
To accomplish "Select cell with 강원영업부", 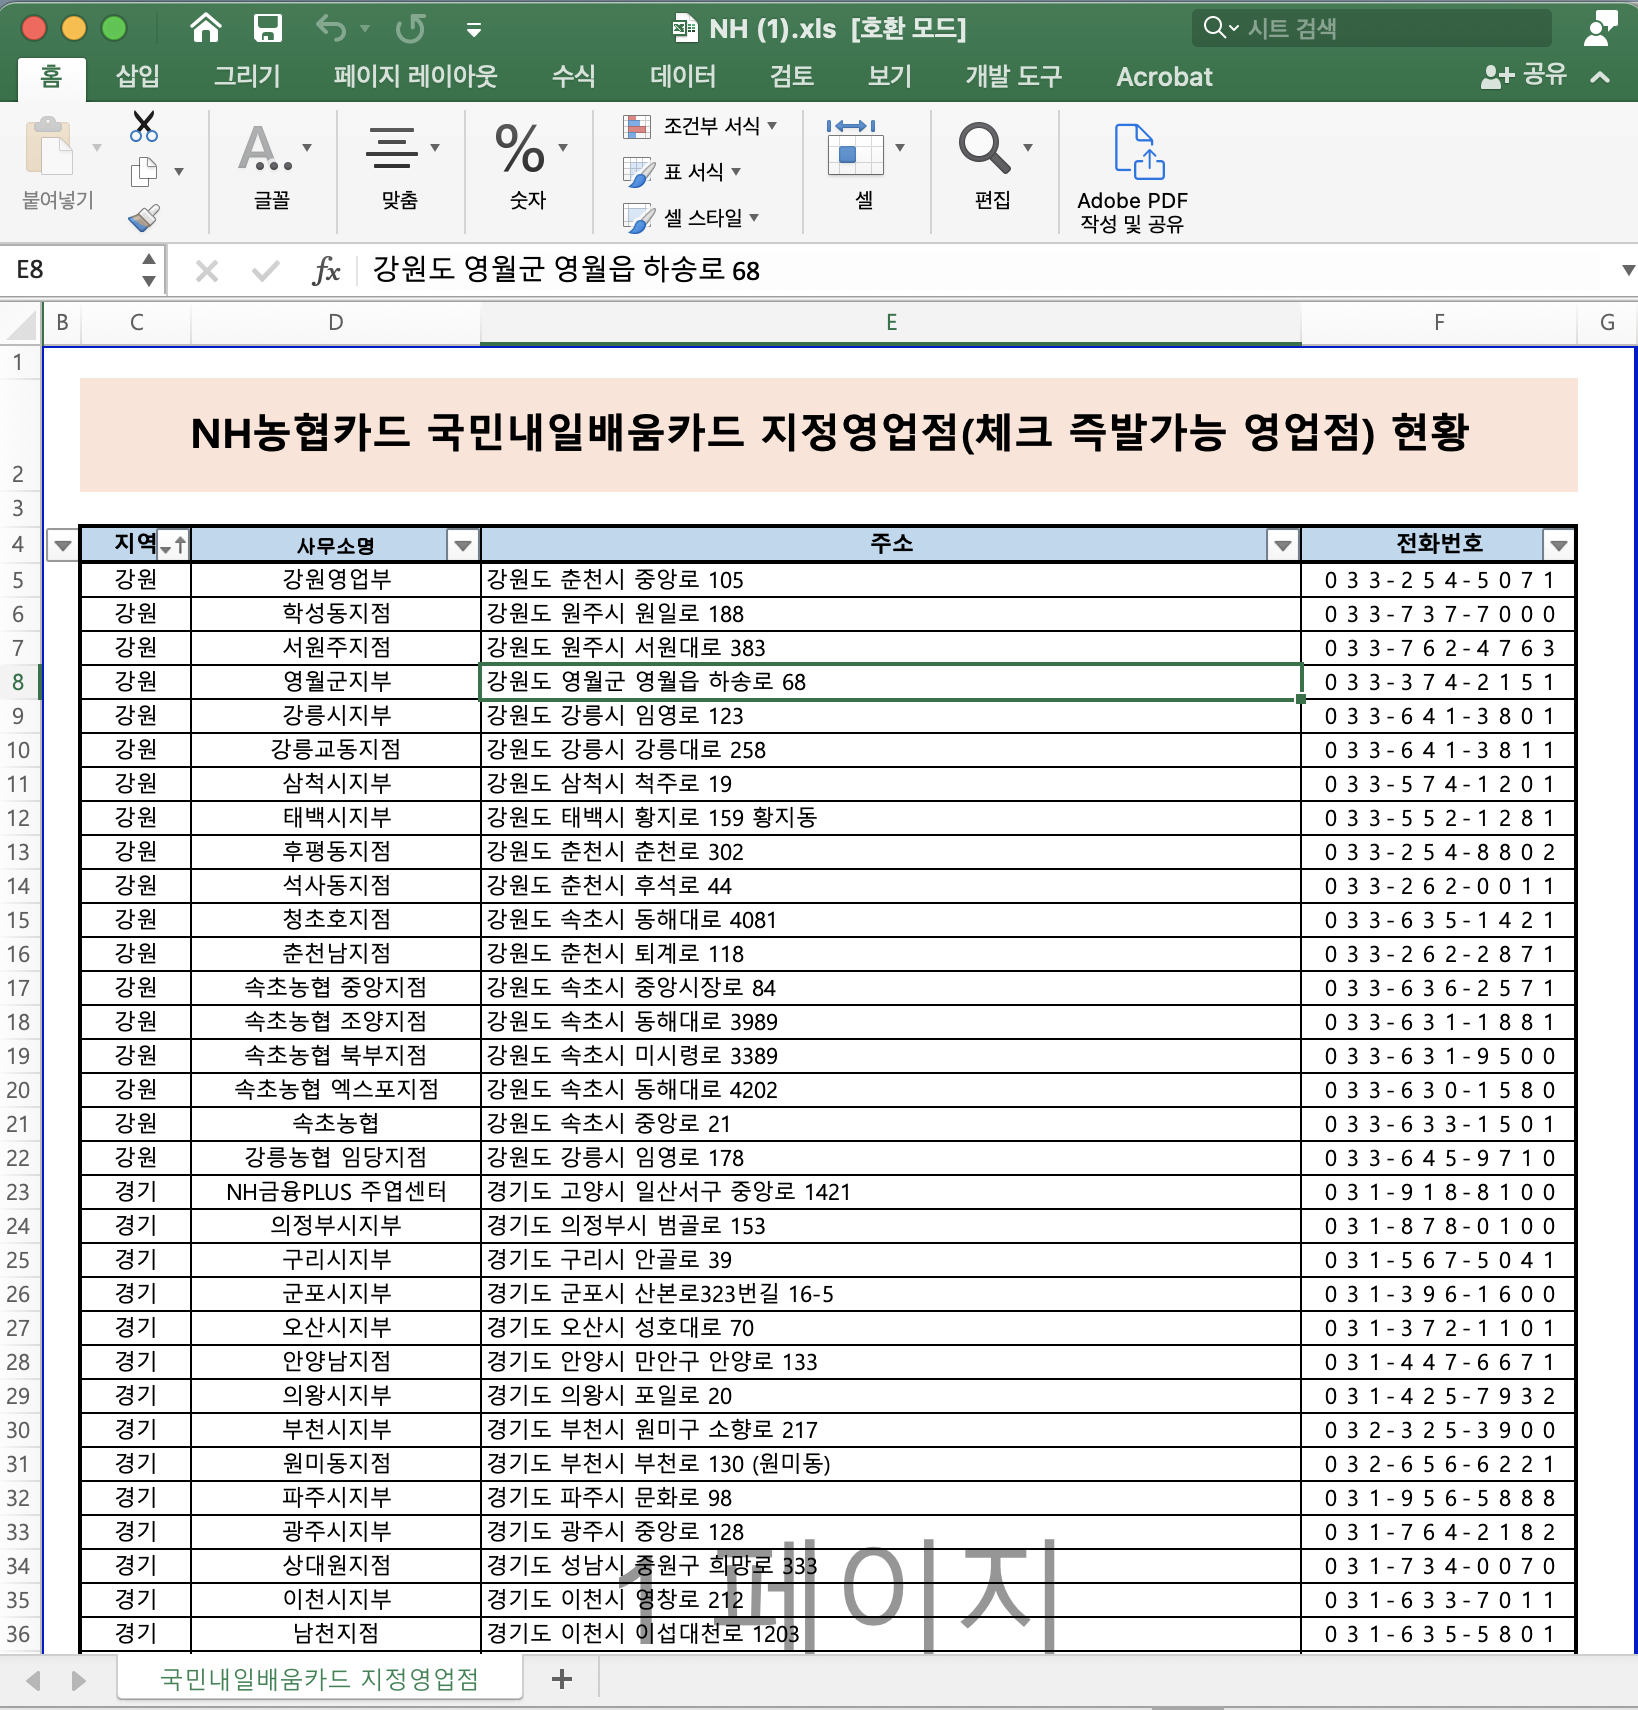I will [x=335, y=580].
